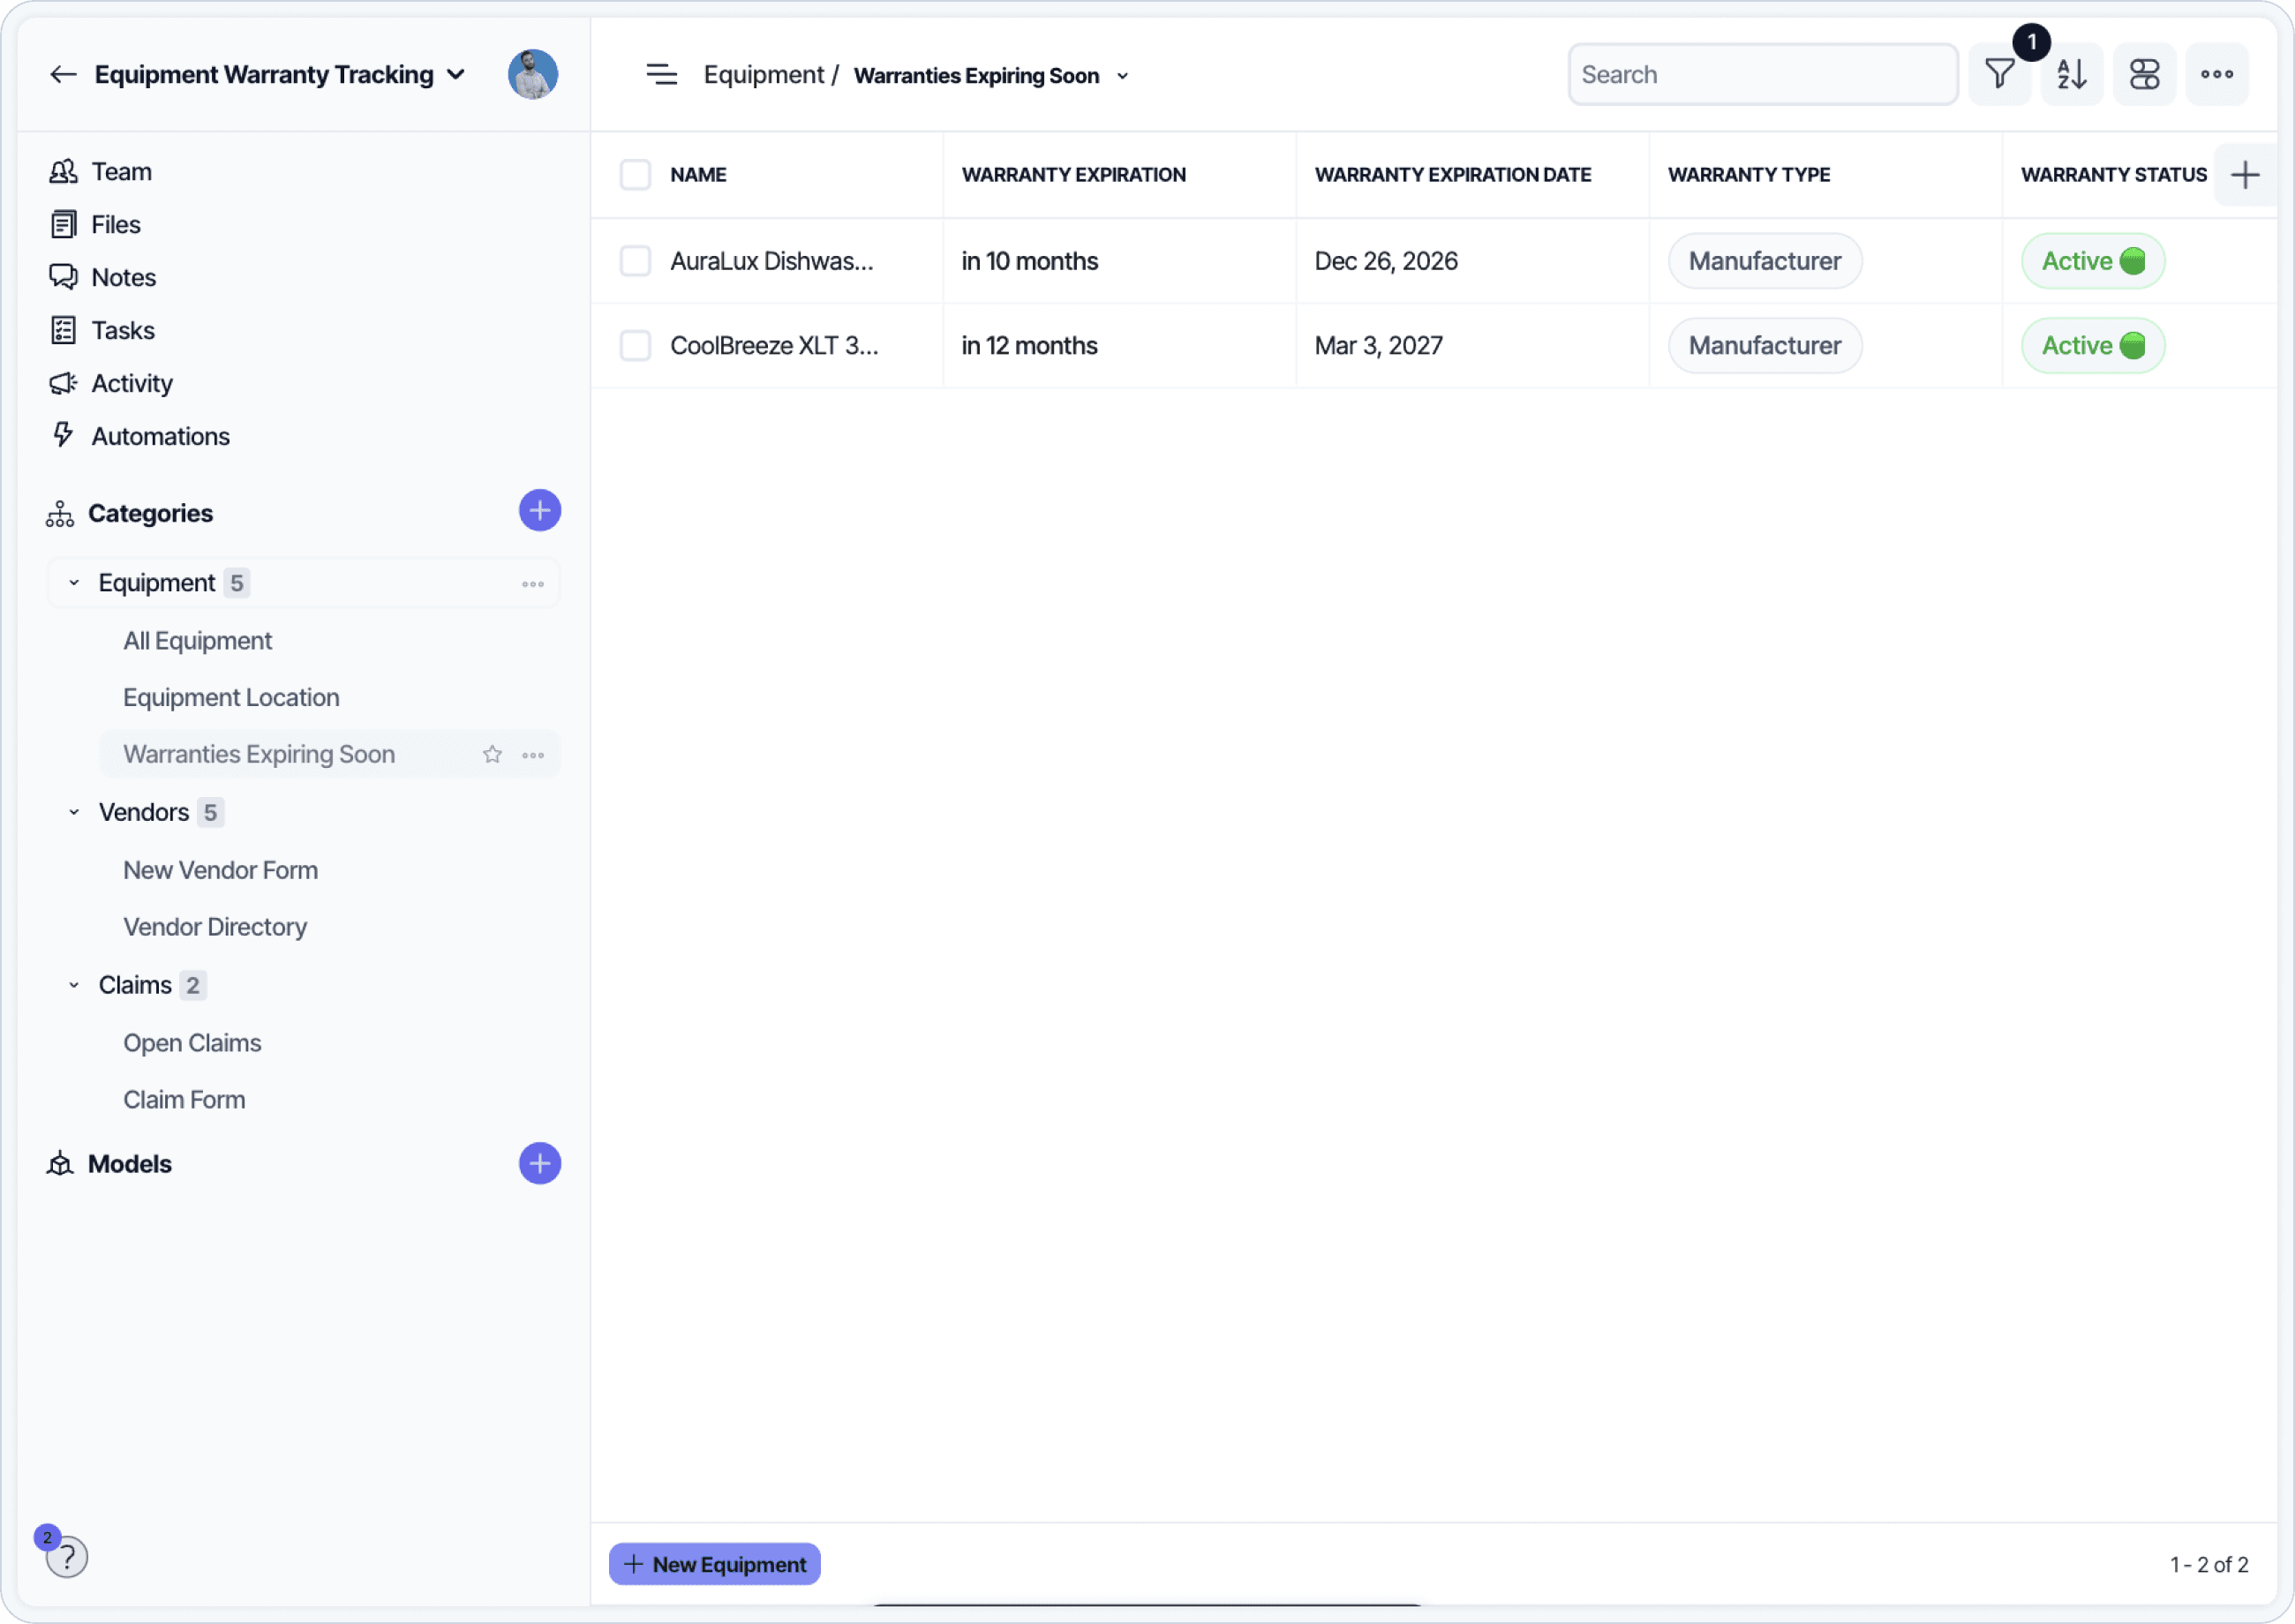This screenshot has width=2295, height=1624.
Task: Open the Automations menu item
Action: (x=160, y=436)
